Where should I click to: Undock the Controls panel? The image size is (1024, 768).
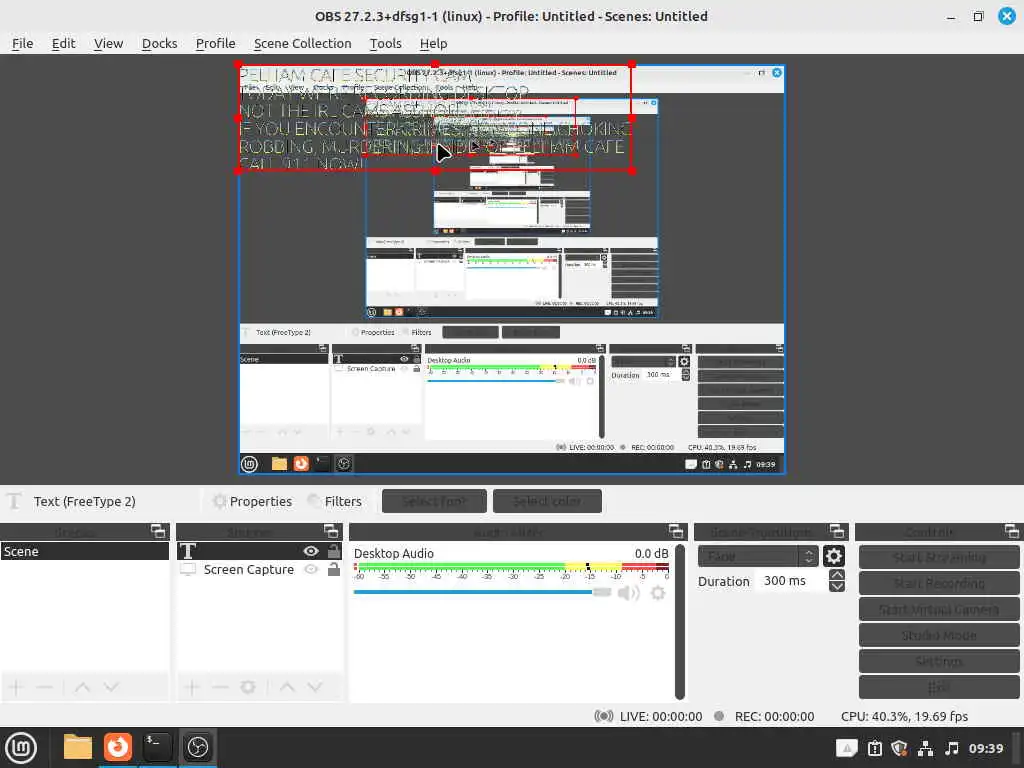coord(1012,531)
